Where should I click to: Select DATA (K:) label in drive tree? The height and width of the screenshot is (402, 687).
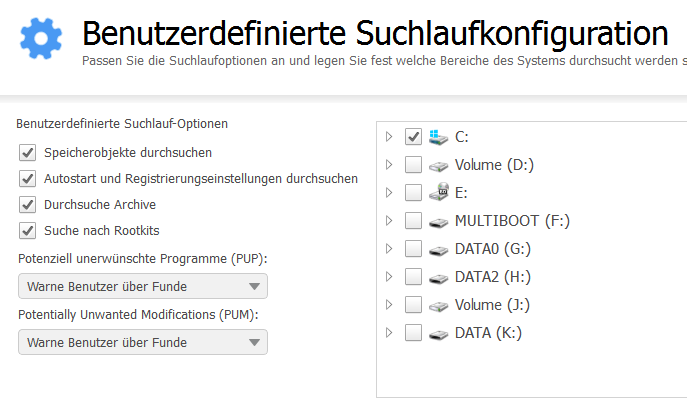click(488, 333)
